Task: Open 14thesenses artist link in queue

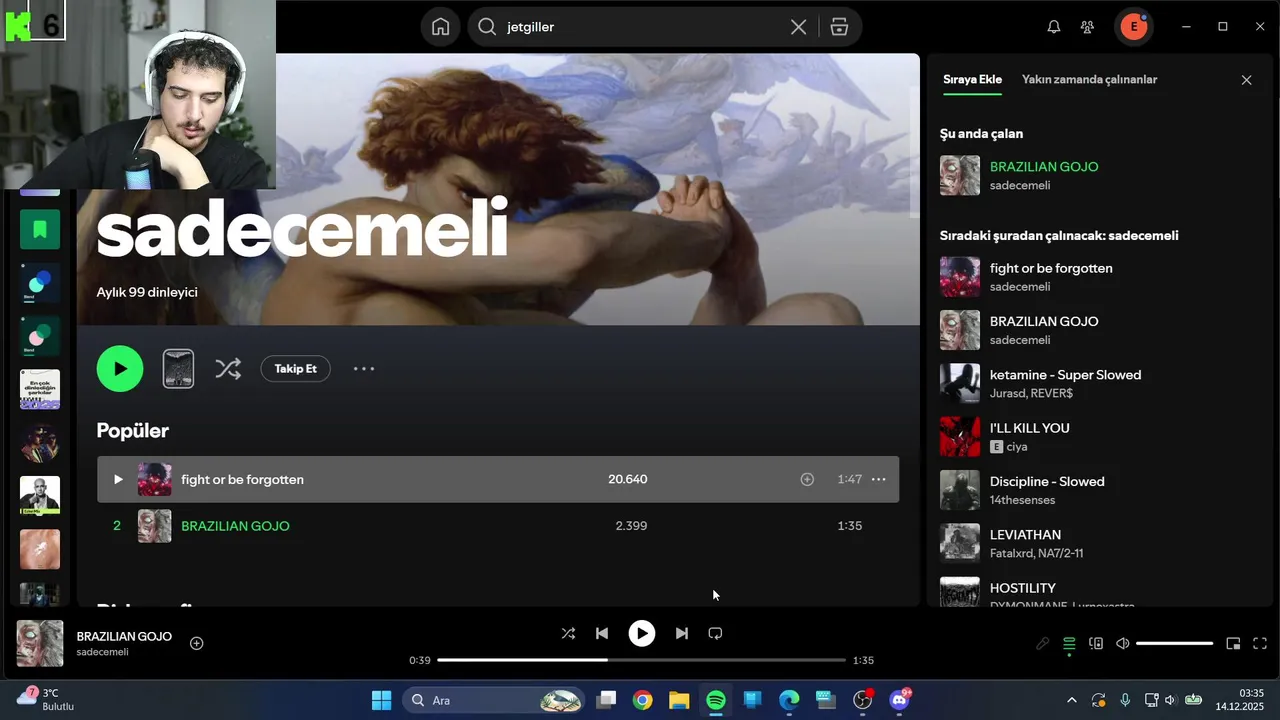Action: coord(1022,500)
